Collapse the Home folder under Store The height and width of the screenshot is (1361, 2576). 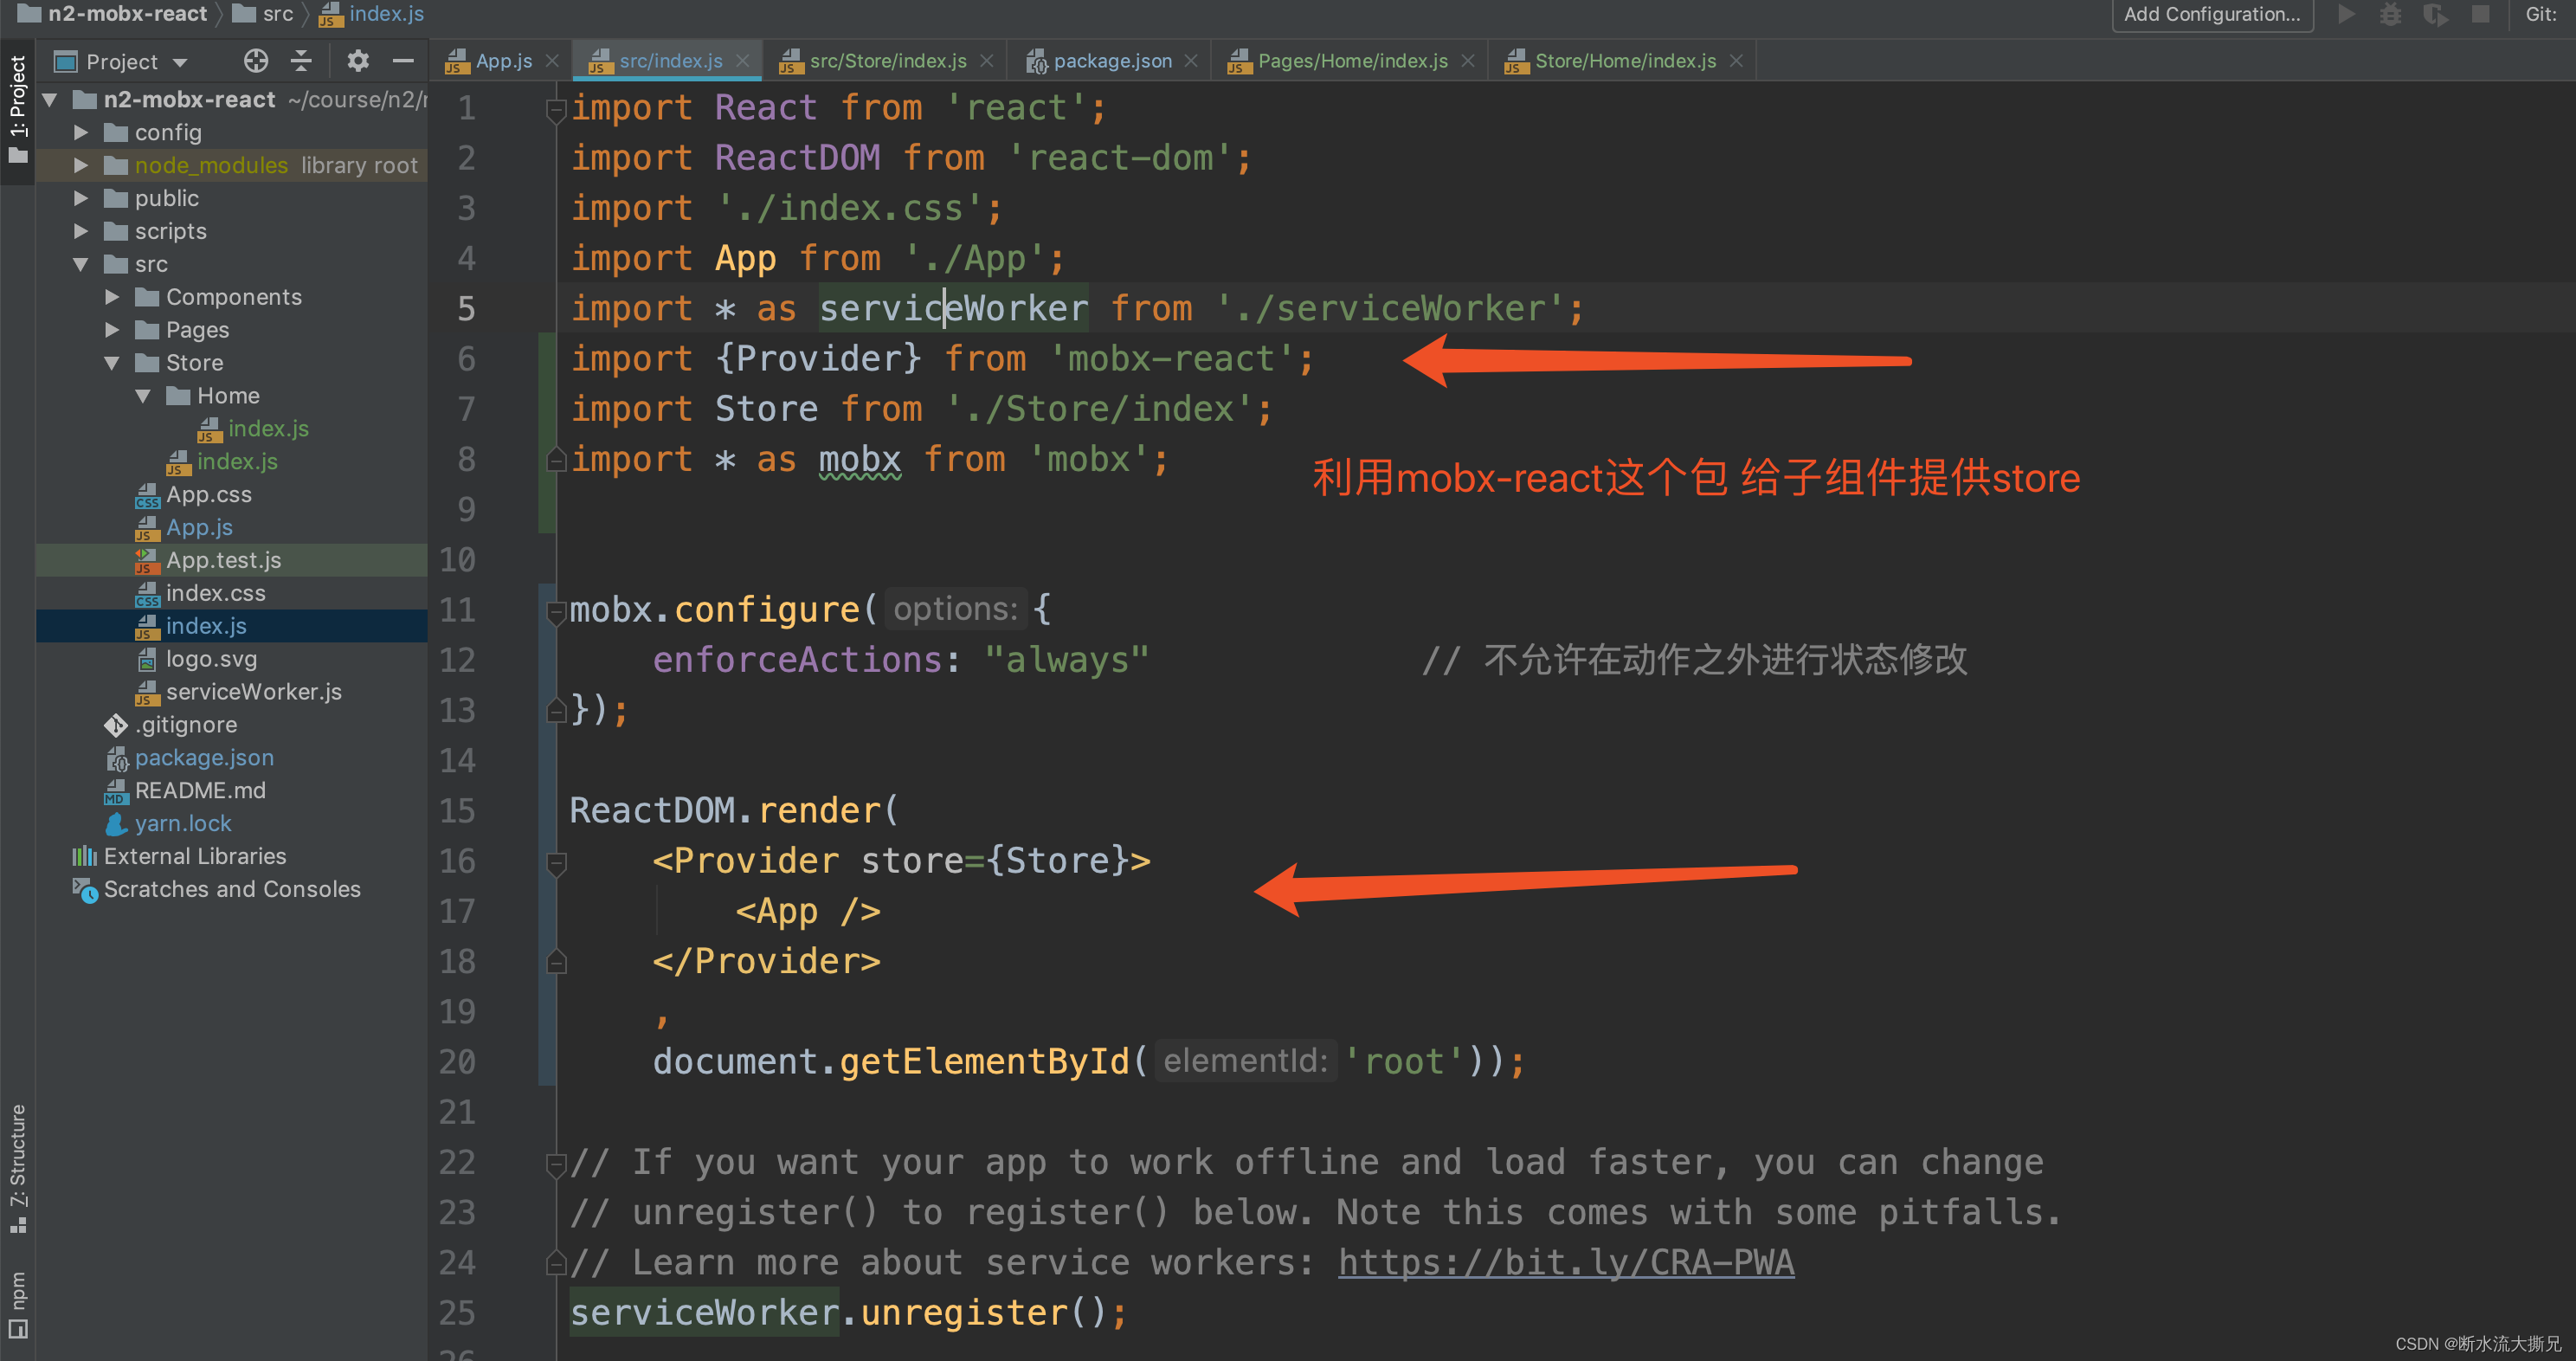click(x=143, y=396)
